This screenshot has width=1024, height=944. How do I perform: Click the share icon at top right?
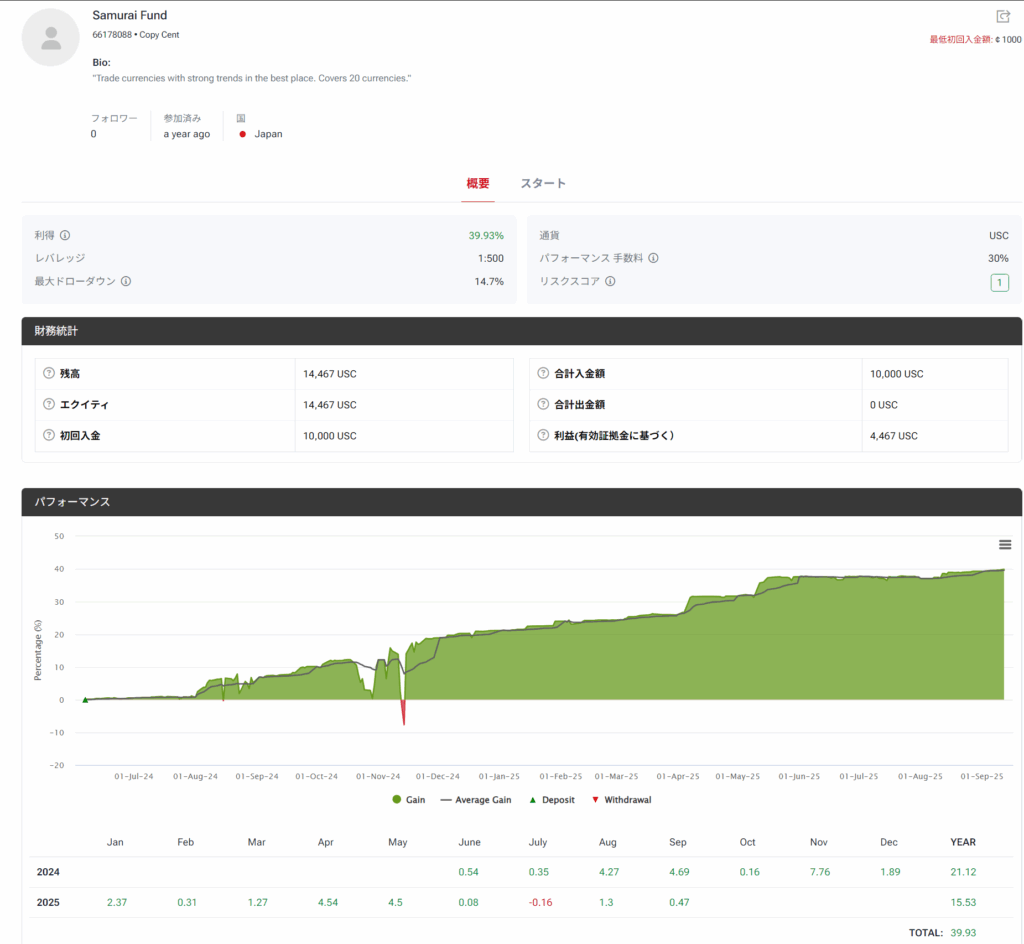click(1003, 16)
